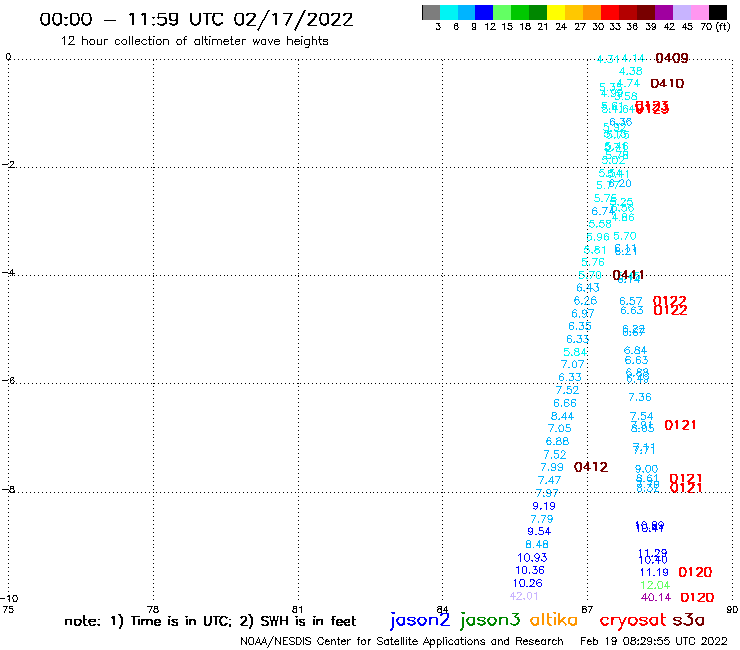Click the wave height value 7.05

pos(559,428)
